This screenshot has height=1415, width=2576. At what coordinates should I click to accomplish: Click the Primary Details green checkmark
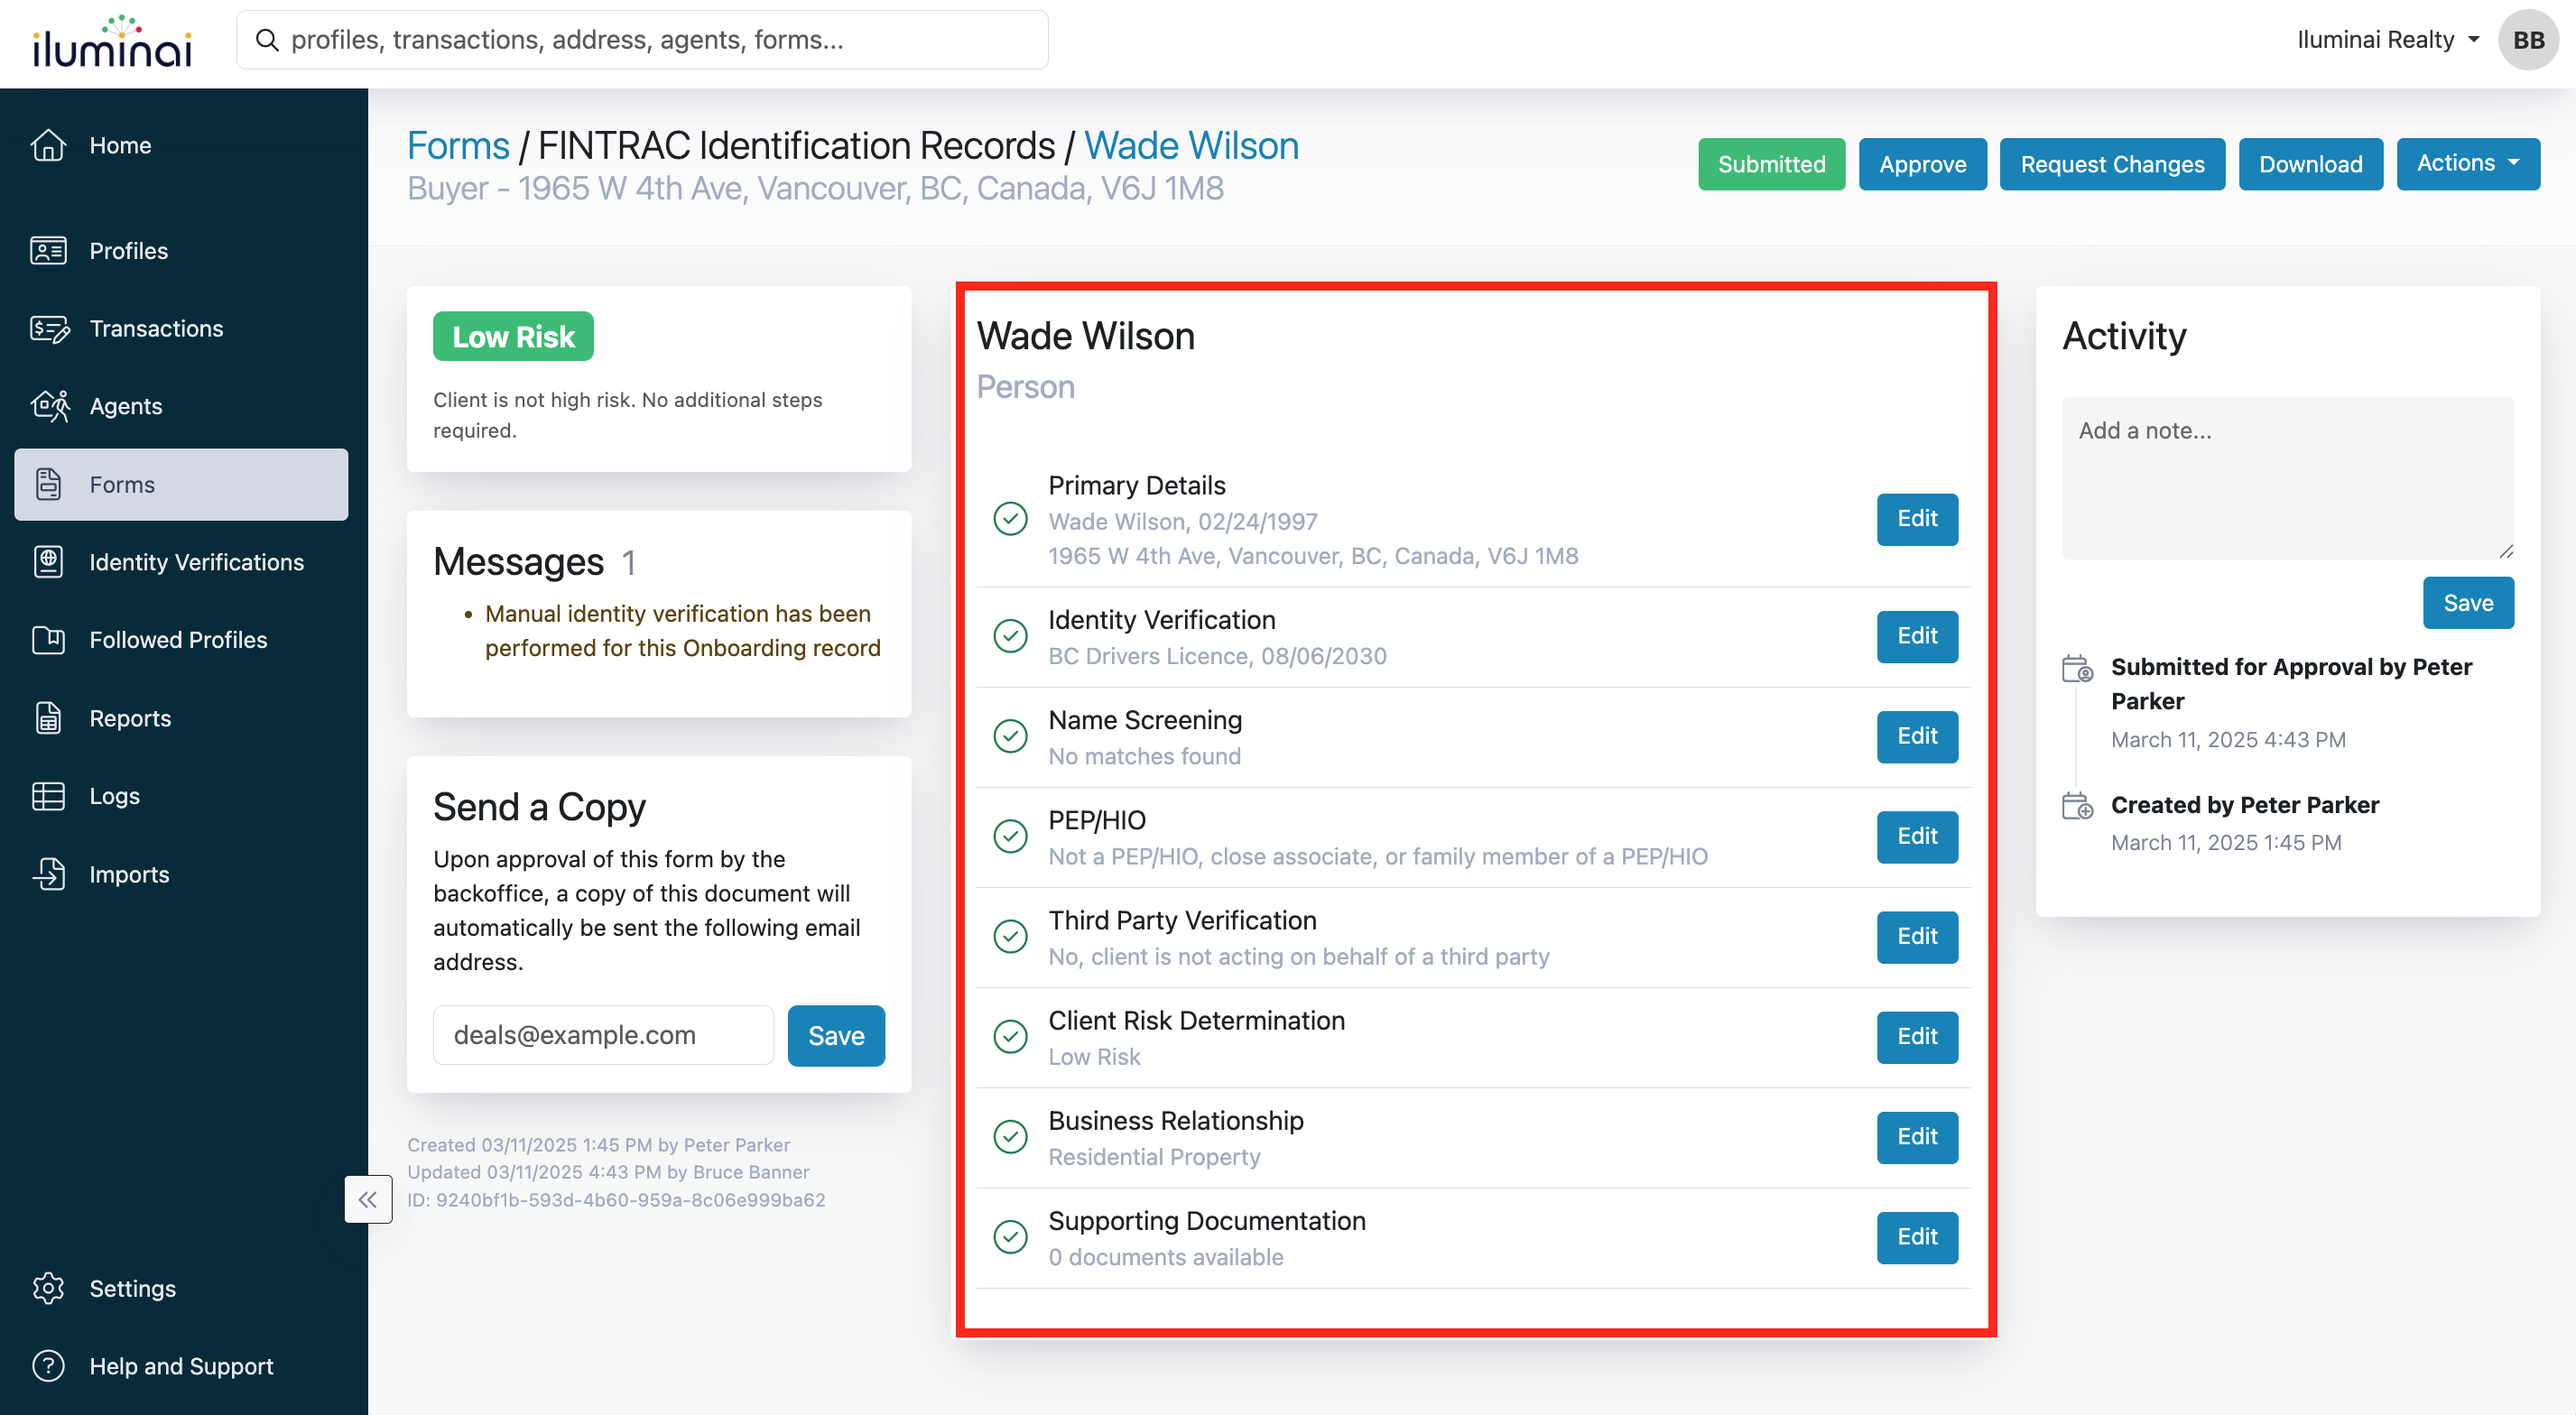click(x=1010, y=519)
